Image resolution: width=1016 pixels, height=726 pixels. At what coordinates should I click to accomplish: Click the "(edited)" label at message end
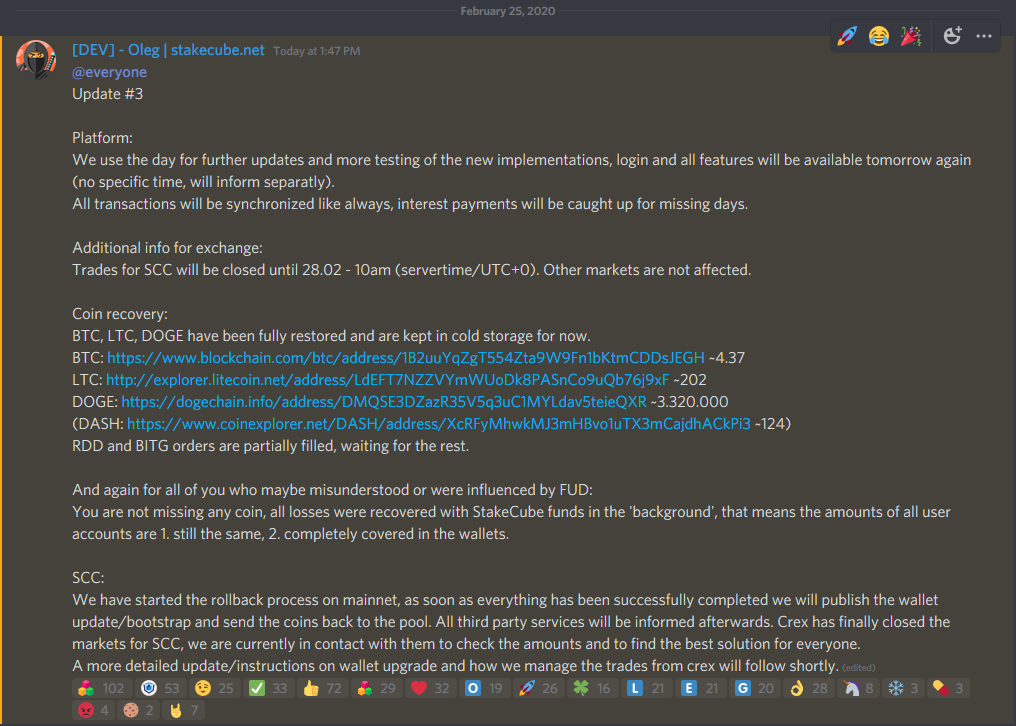[x=859, y=668]
